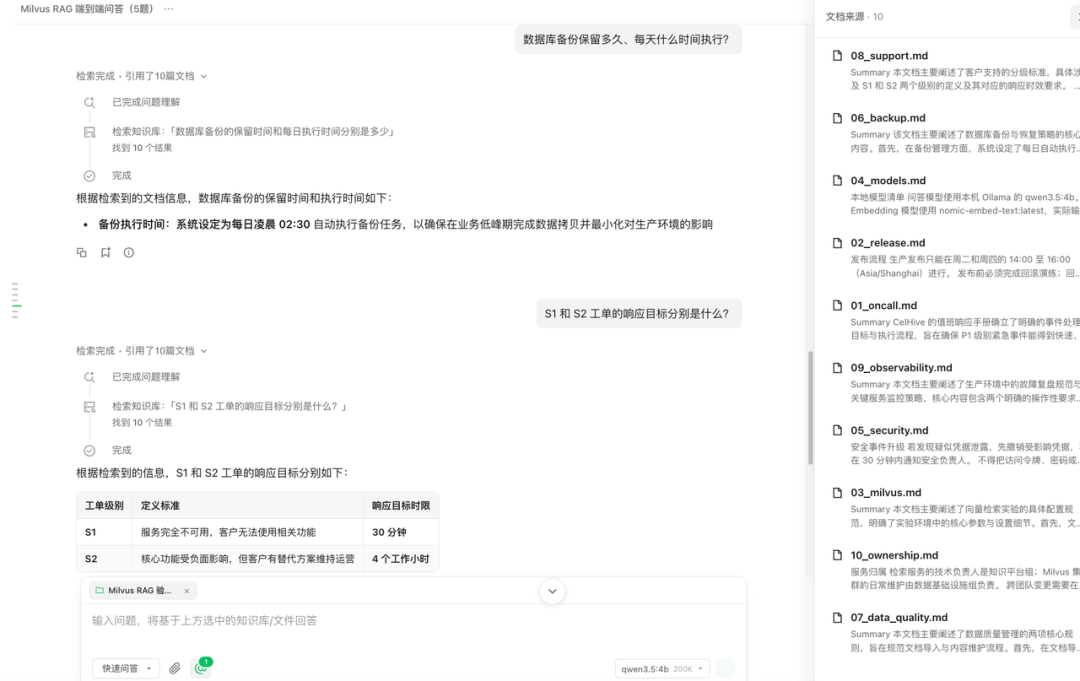Open info icon below the backup answer
The width and height of the screenshot is (1080, 681).
(129, 253)
